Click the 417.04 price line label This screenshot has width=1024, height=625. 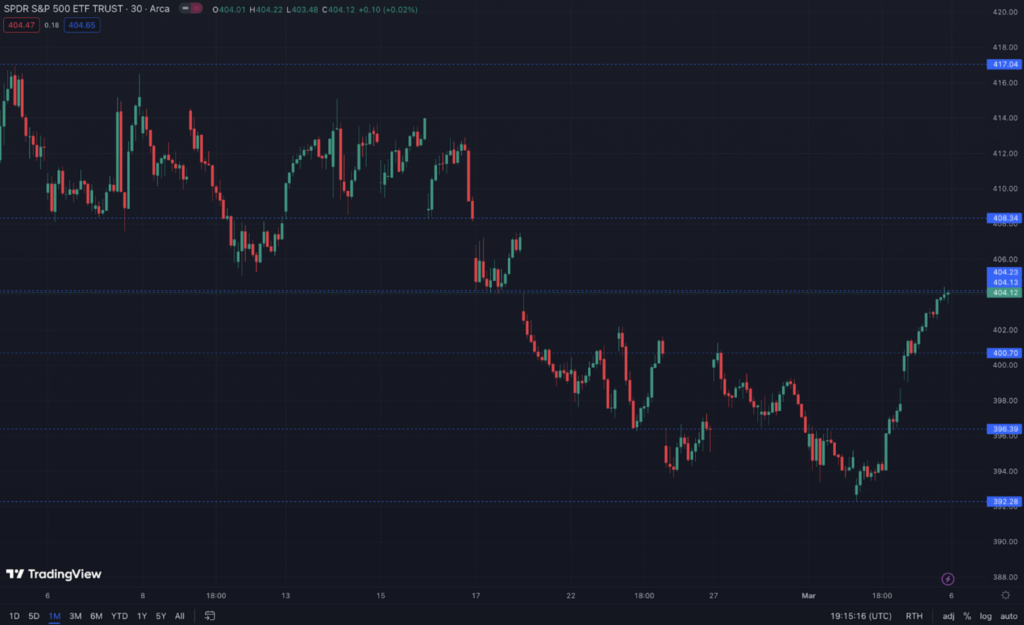pos(1004,64)
